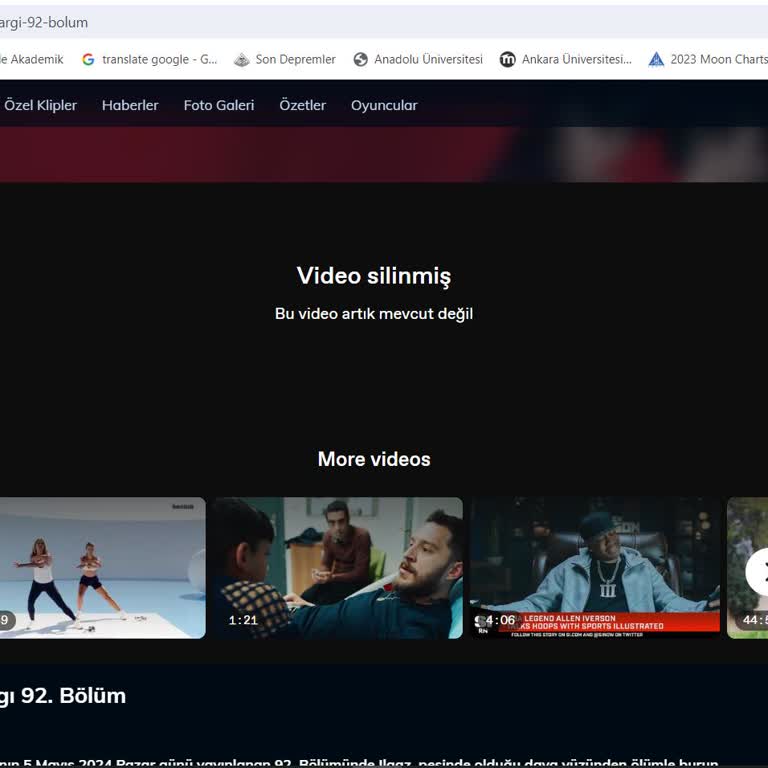Click the red banner below the menu

pyautogui.click(x=384, y=154)
